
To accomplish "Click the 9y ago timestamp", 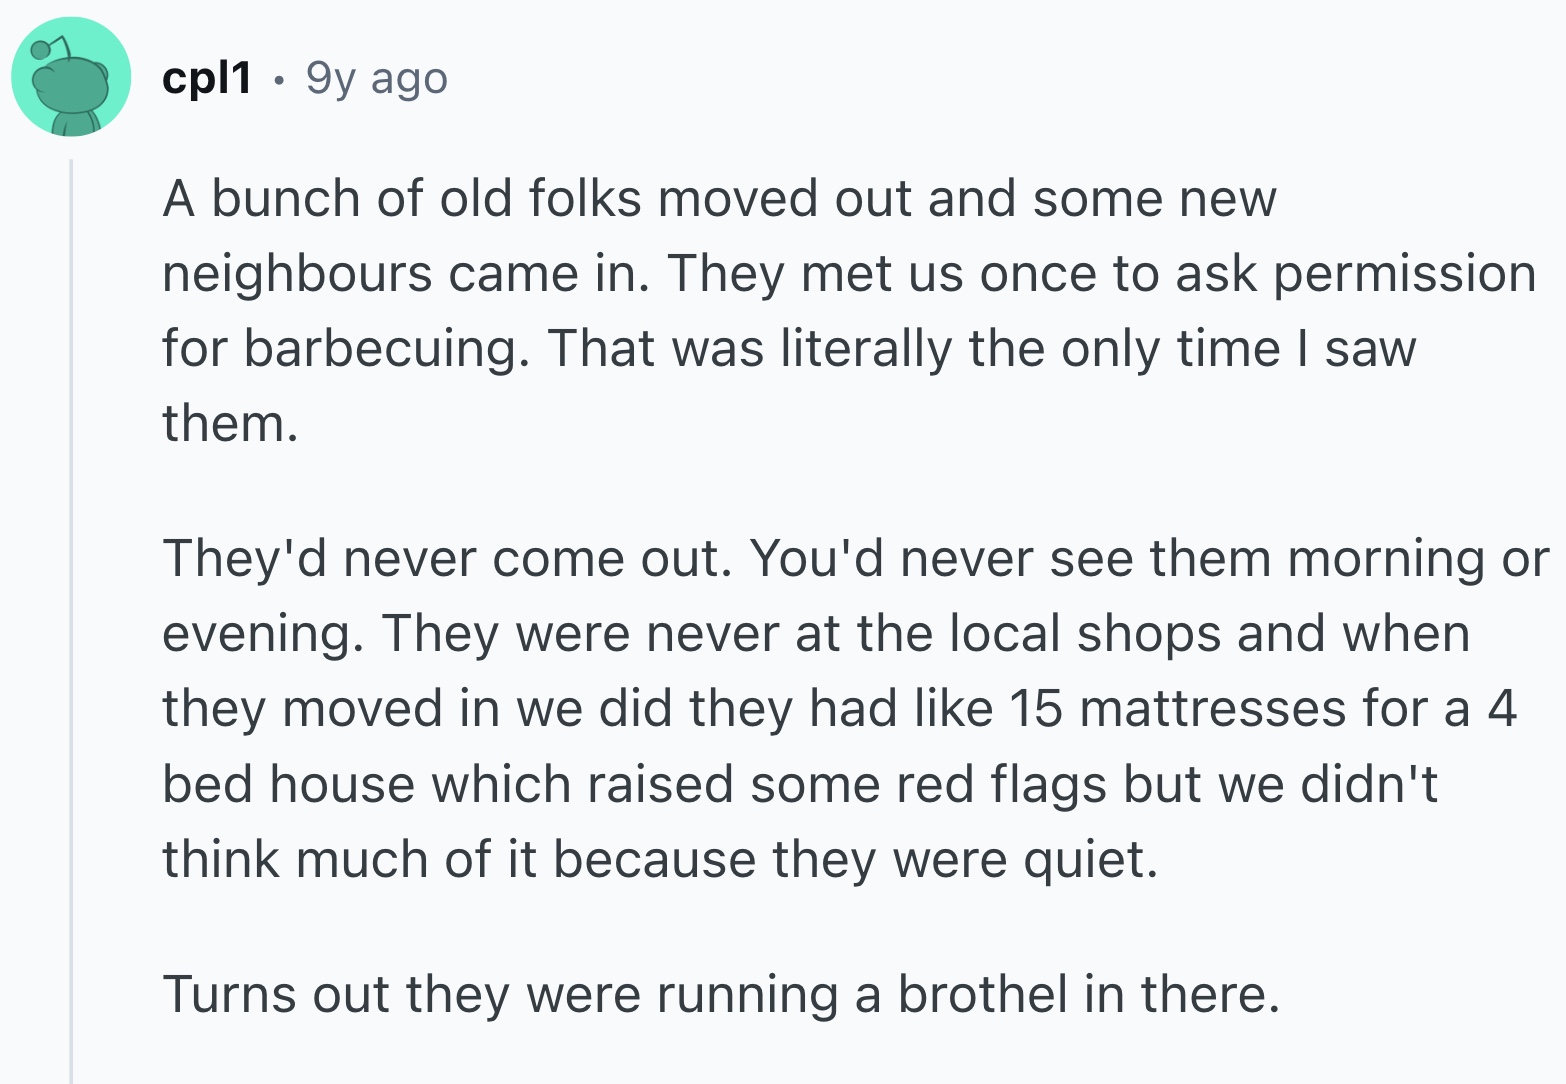I will click(x=375, y=78).
